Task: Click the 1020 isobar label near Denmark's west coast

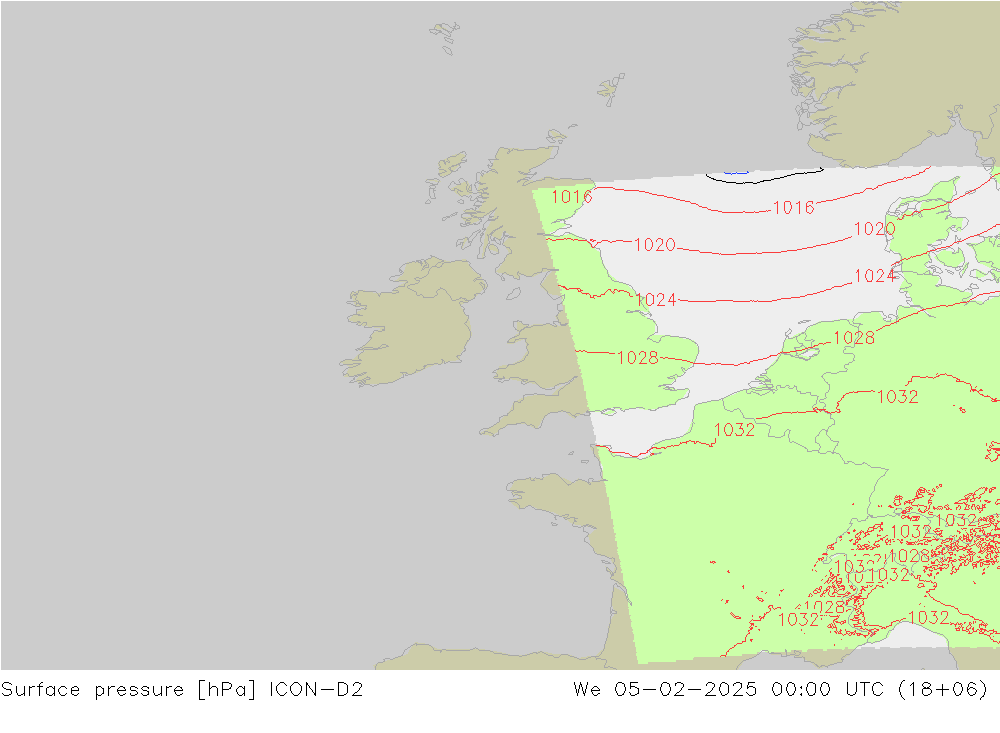Action: click(x=874, y=229)
